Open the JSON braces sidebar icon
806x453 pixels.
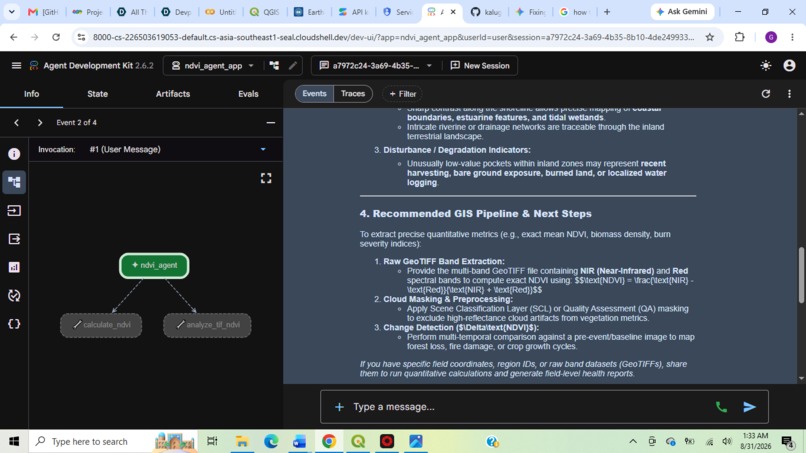[x=14, y=324]
